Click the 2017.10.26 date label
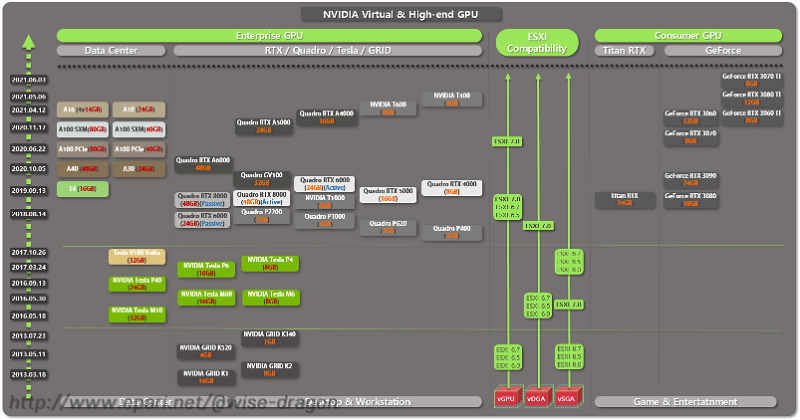Viewport: 800px width, 420px height. pyautogui.click(x=29, y=252)
